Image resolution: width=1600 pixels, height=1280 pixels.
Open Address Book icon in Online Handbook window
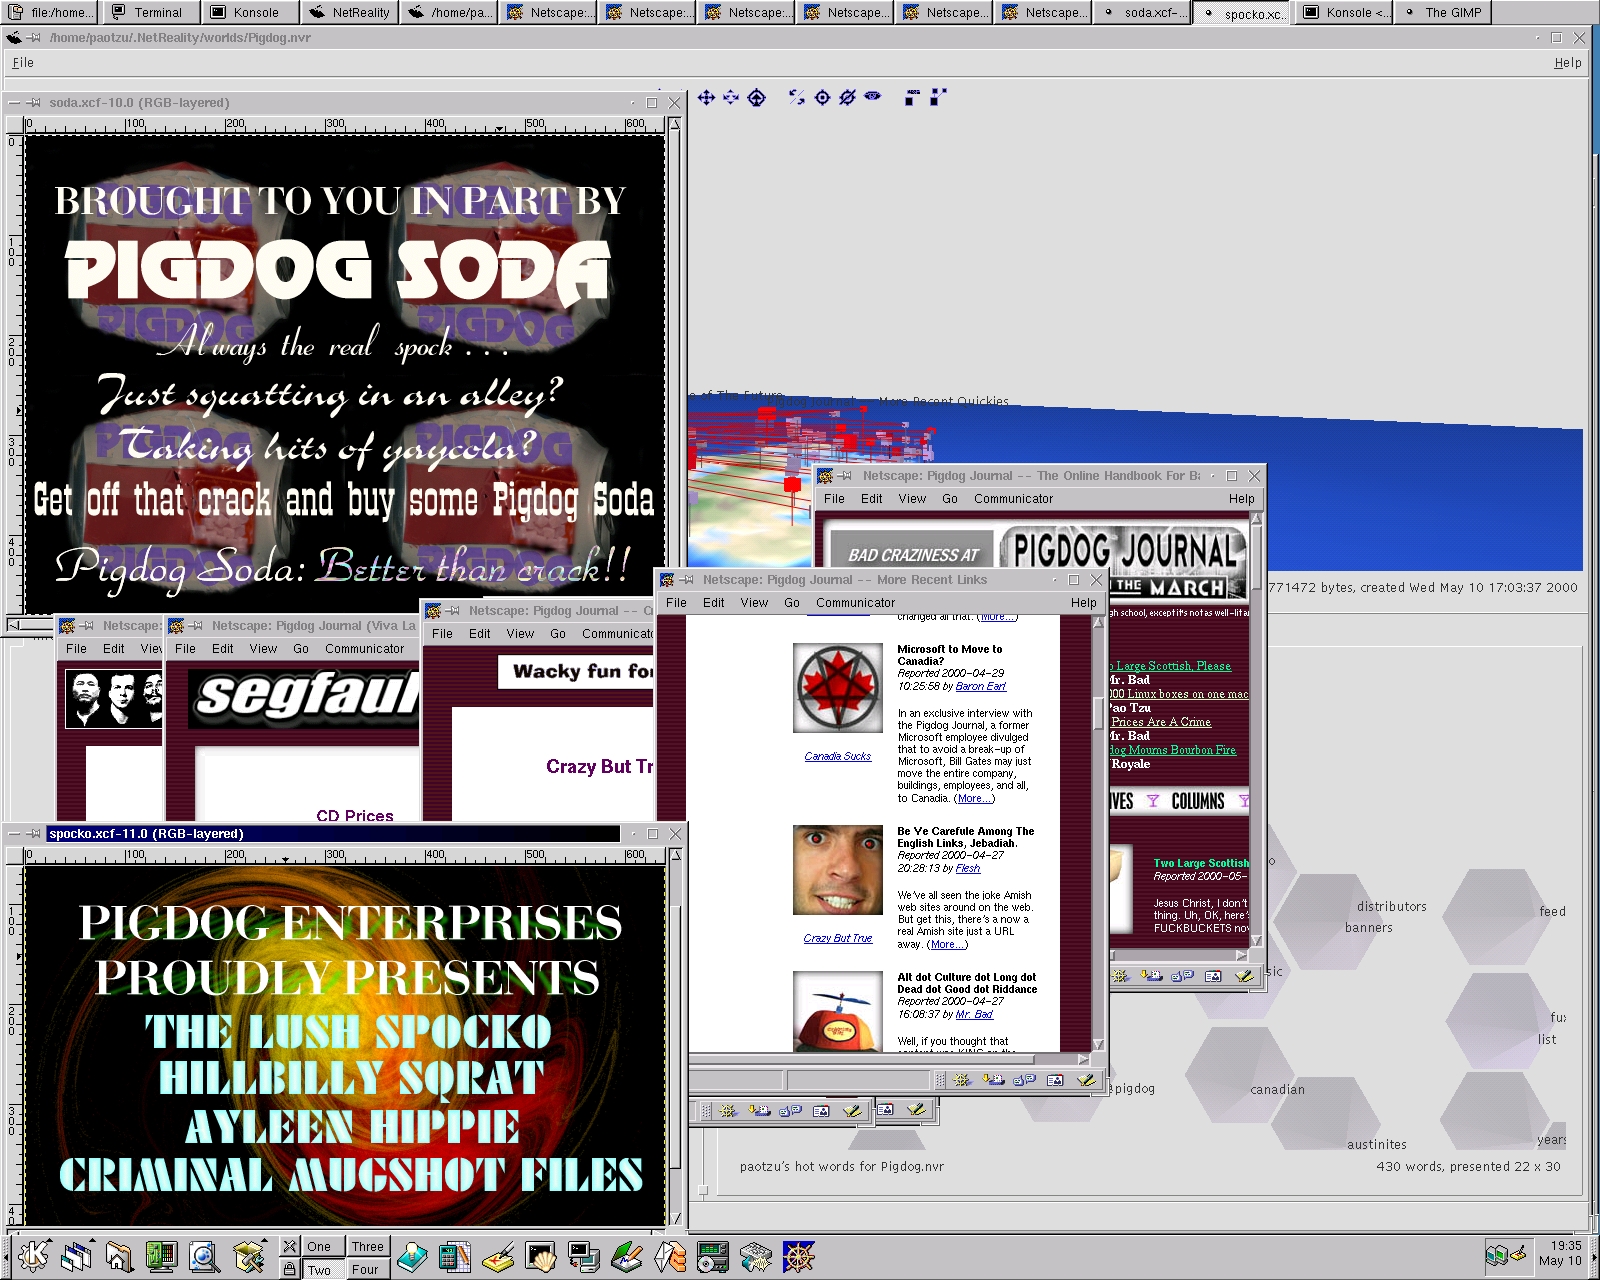point(1213,976)
